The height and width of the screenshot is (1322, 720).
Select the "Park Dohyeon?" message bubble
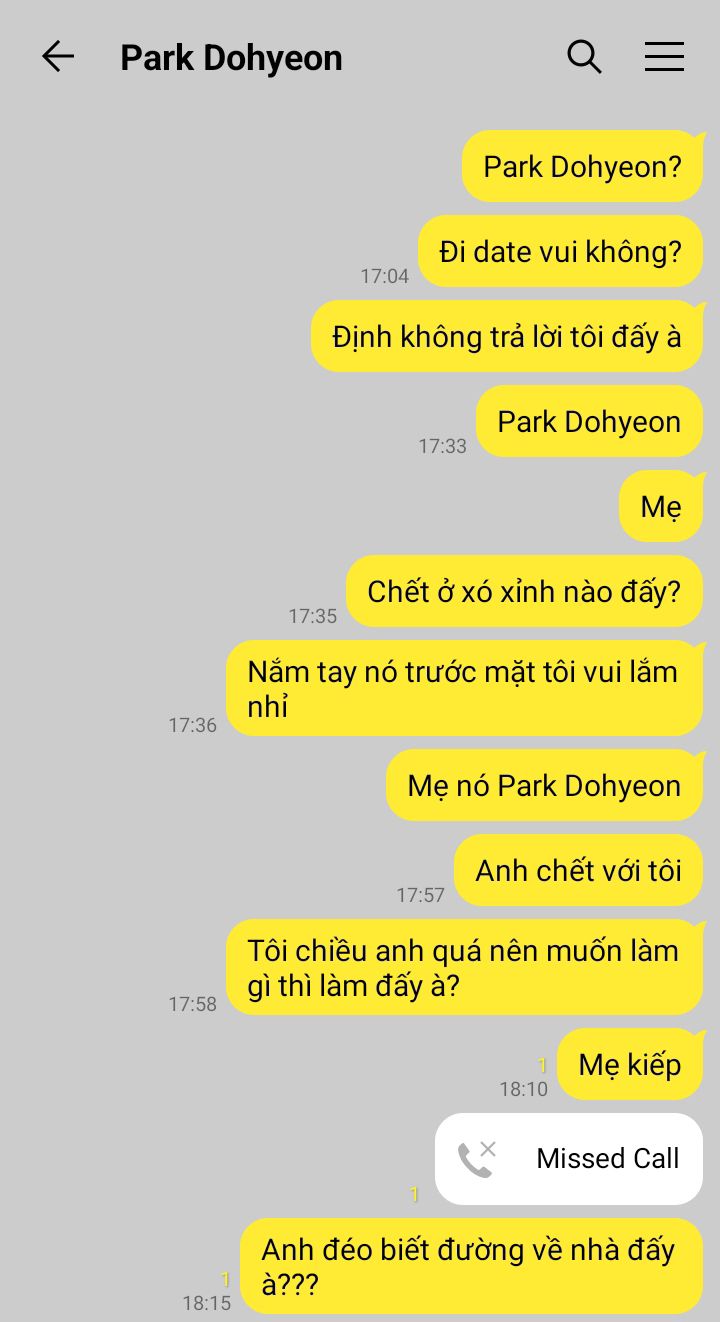583,166
